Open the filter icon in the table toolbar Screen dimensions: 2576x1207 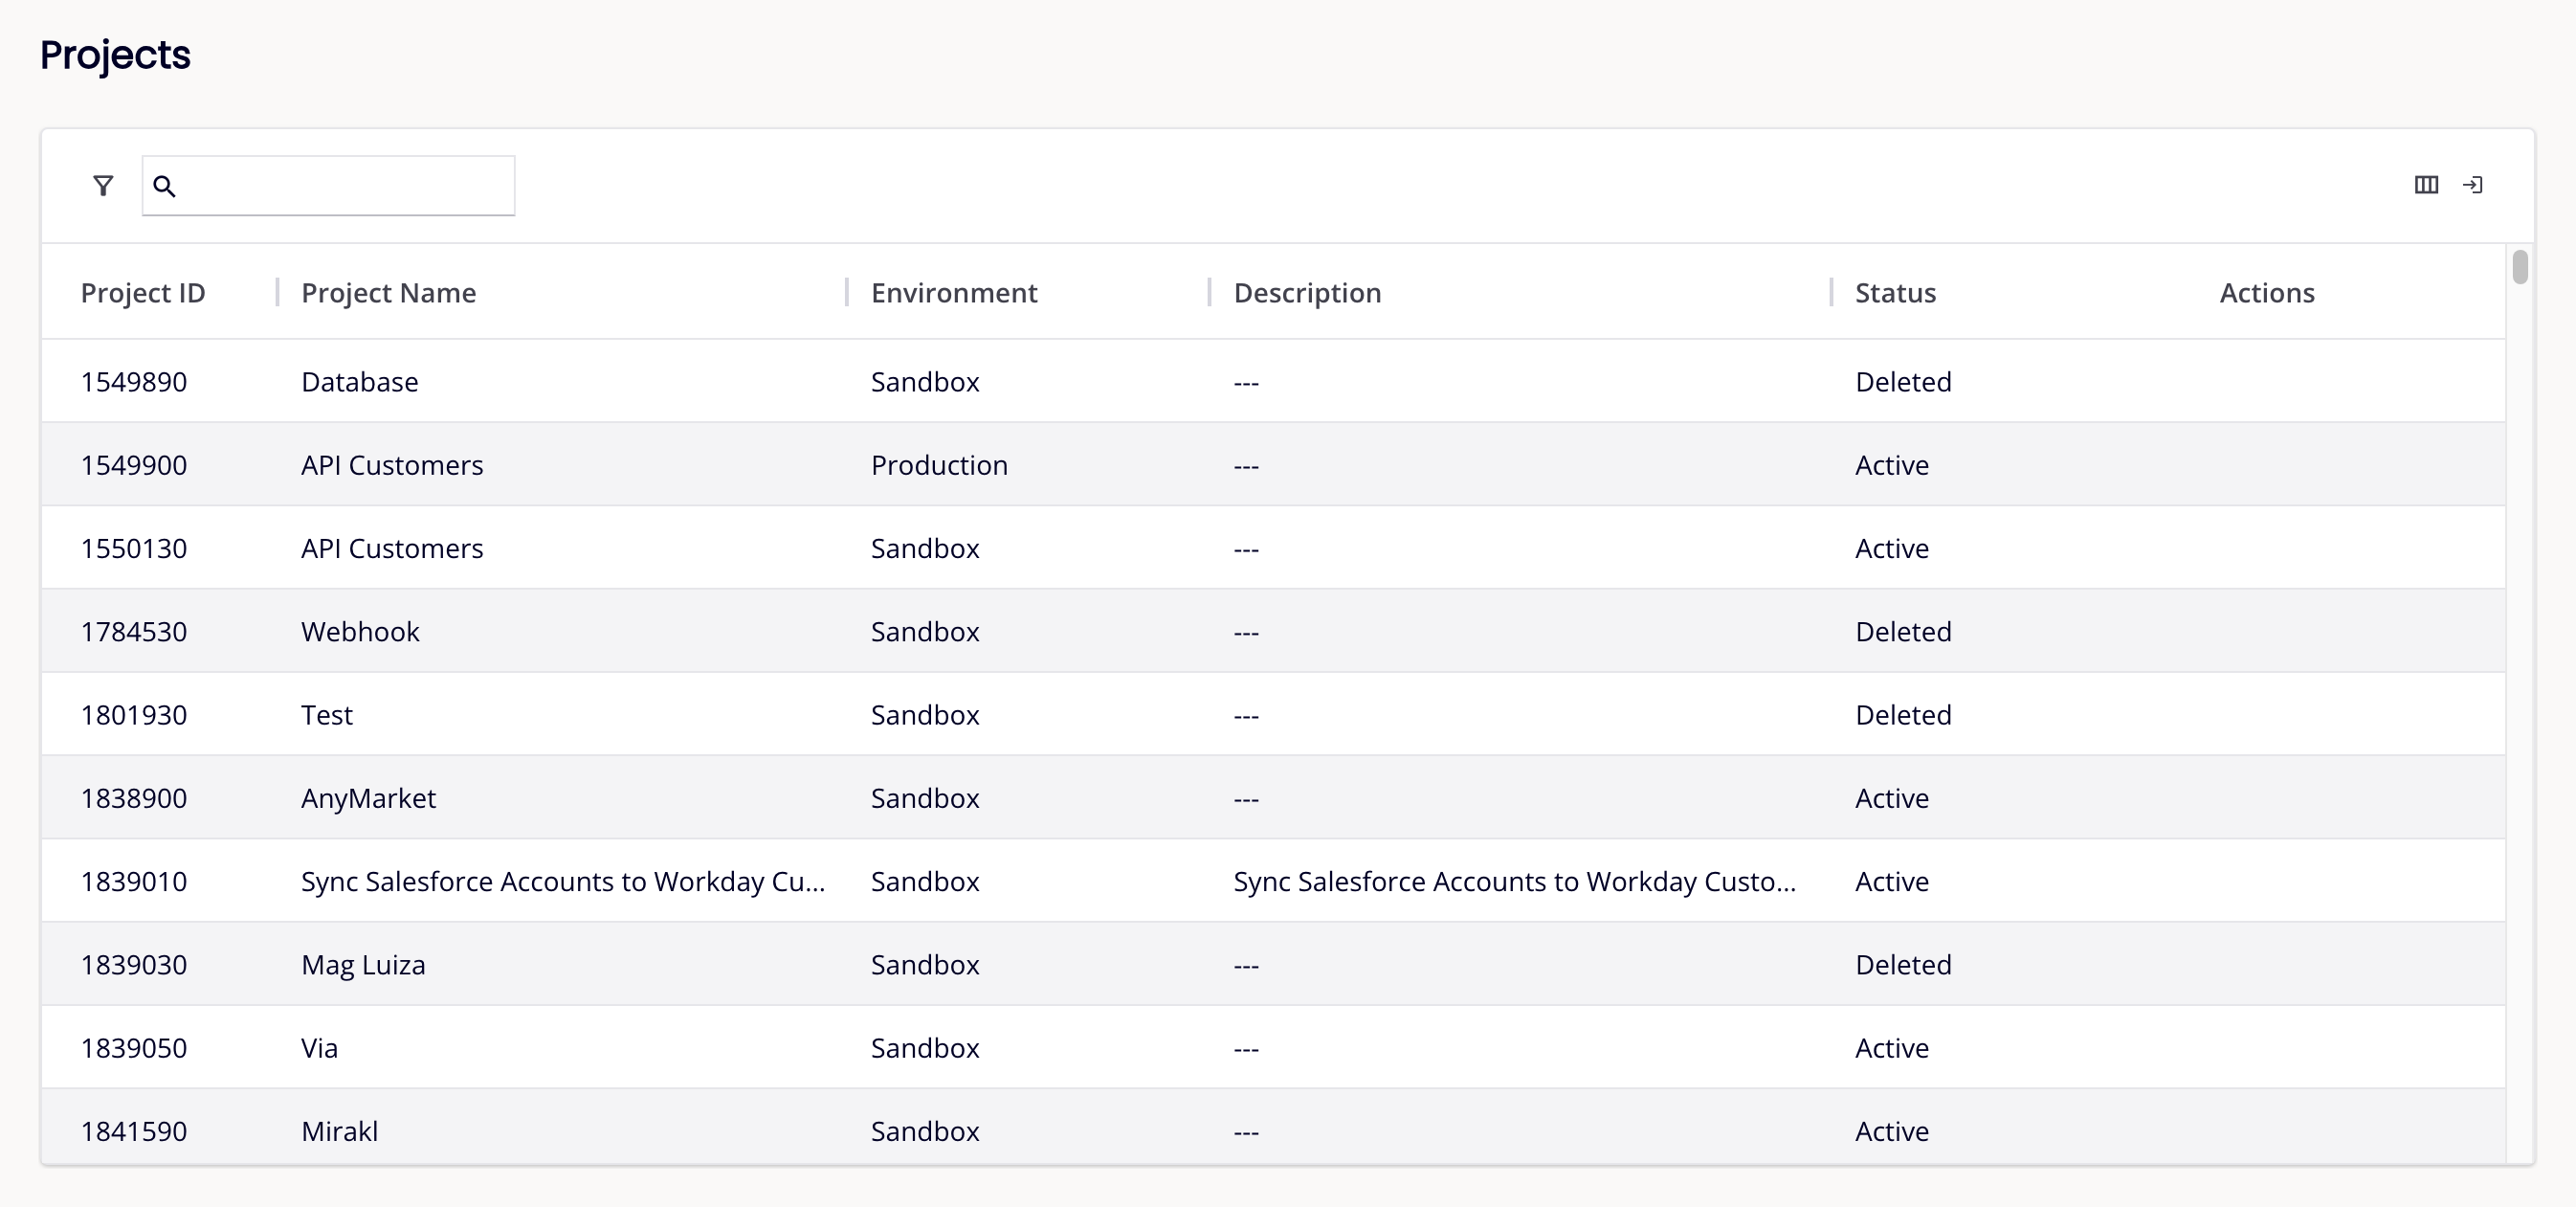[x=103, y=186]
